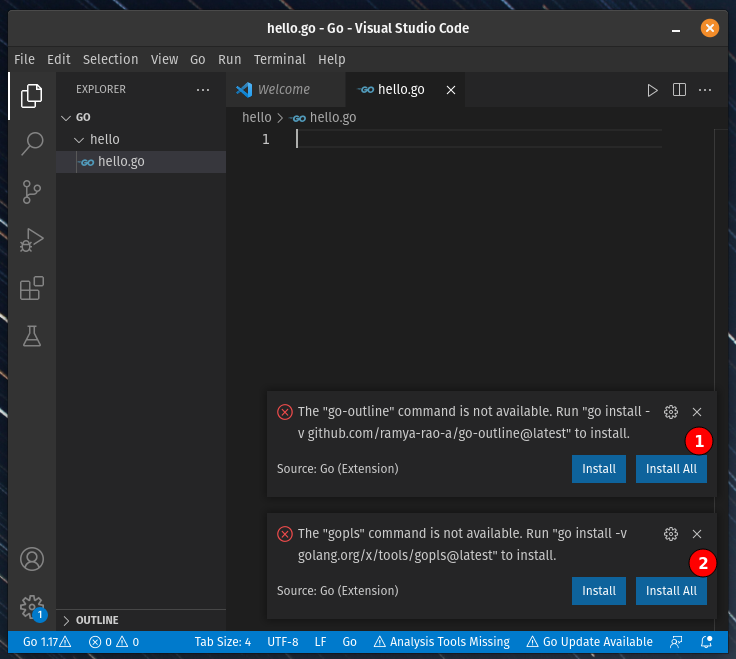Viewport: 736px width, 659px height.
Task: Open Run and Debug view
Action: (x=31, y=240)
